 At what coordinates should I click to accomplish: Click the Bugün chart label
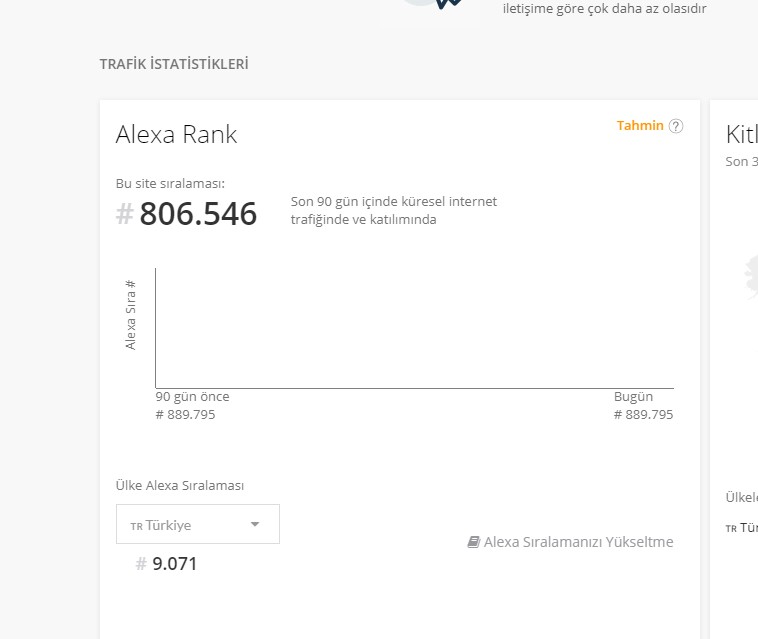(633, 396)
